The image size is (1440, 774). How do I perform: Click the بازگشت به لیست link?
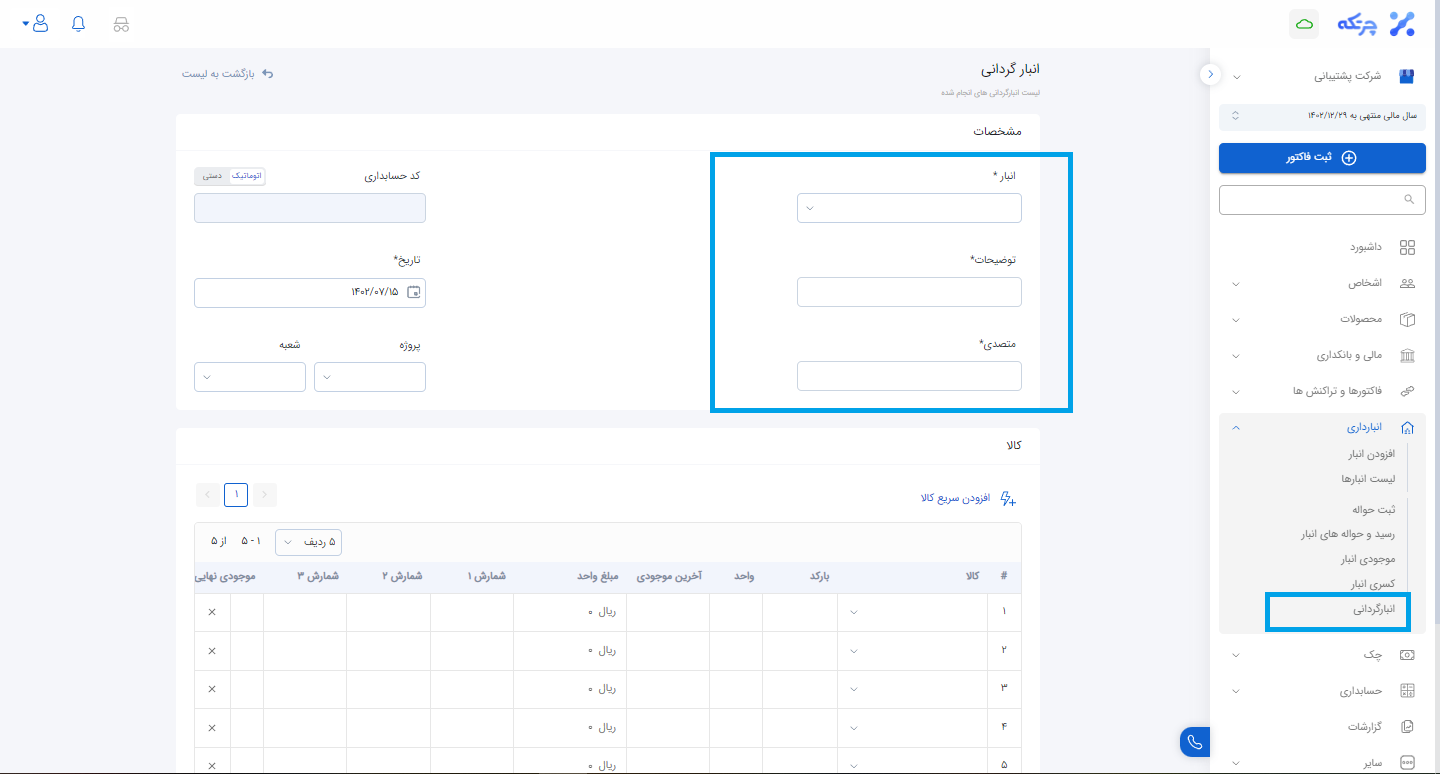[228, 74]
